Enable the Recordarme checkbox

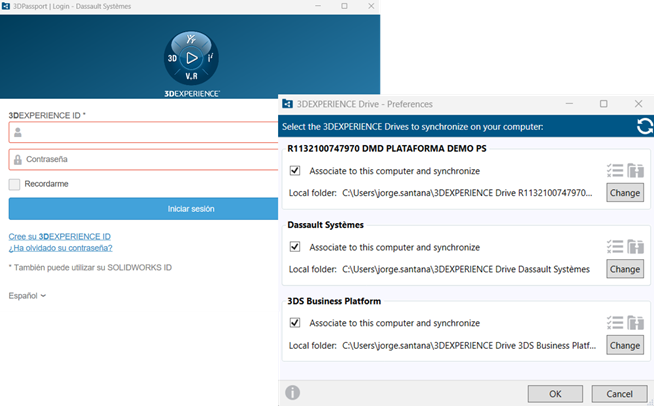pos(14,184)
